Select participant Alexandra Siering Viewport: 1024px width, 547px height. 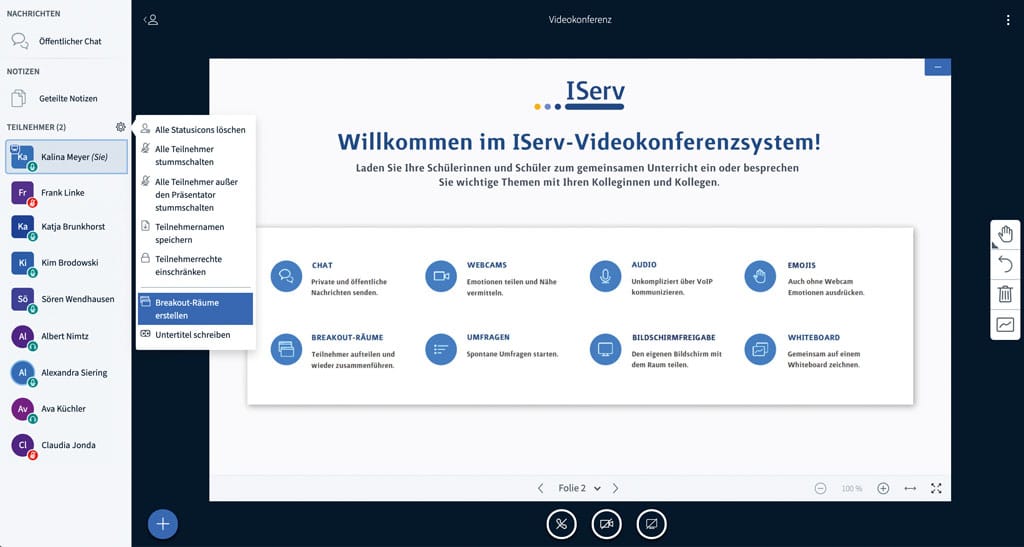click(x=67, y=373)
